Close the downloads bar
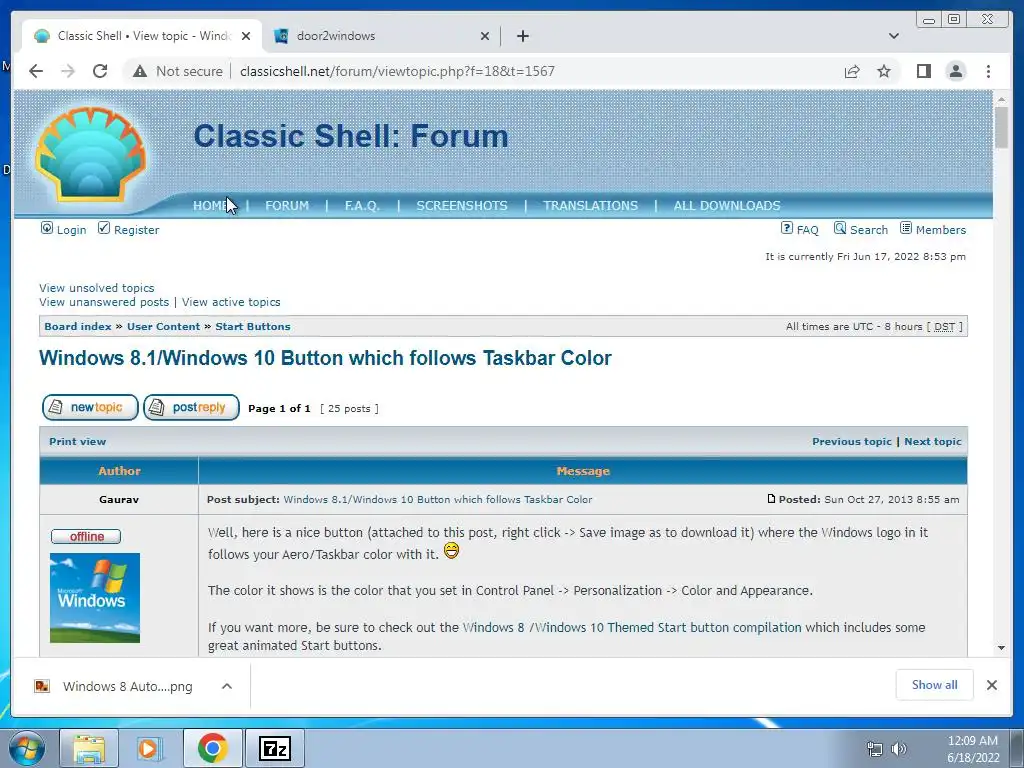This screenshot has width=1024, height=768. click(991, 685)
